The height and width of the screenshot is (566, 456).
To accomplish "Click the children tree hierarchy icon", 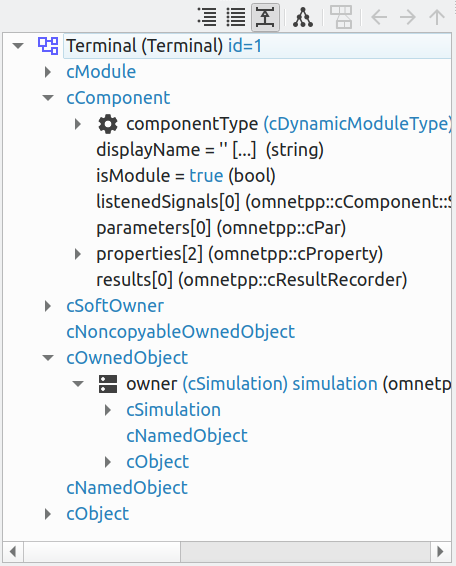I will [303, 17].
